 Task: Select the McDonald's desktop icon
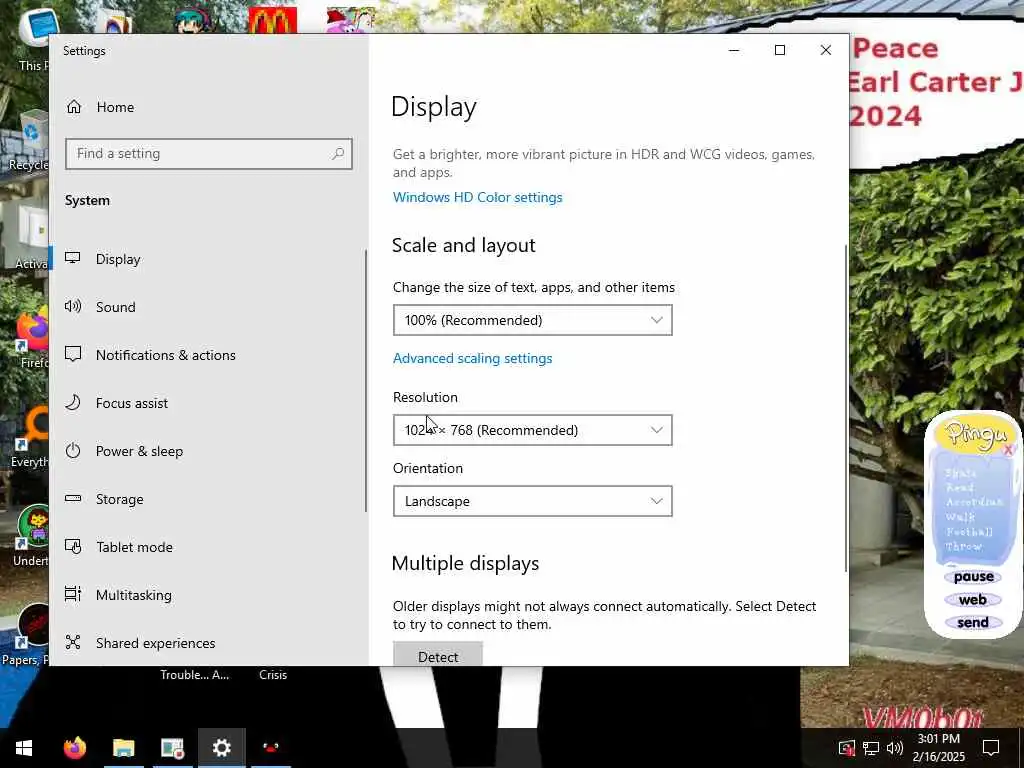[272, 20]
